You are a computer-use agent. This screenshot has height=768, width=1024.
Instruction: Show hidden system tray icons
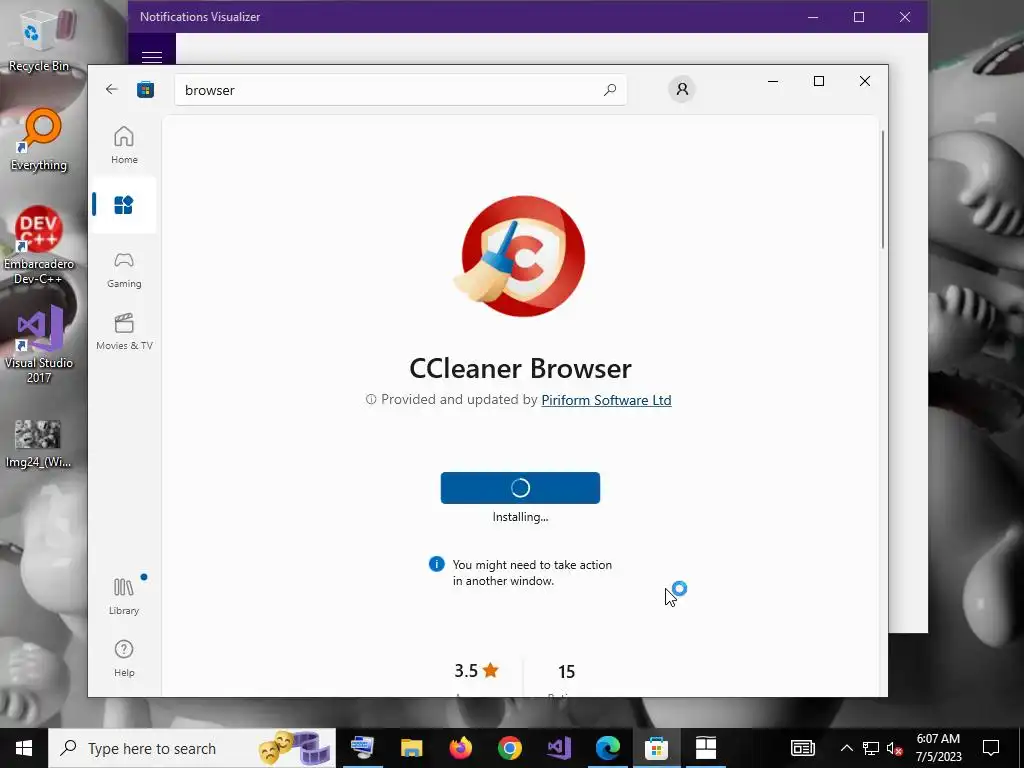click(x=846, y=748)
